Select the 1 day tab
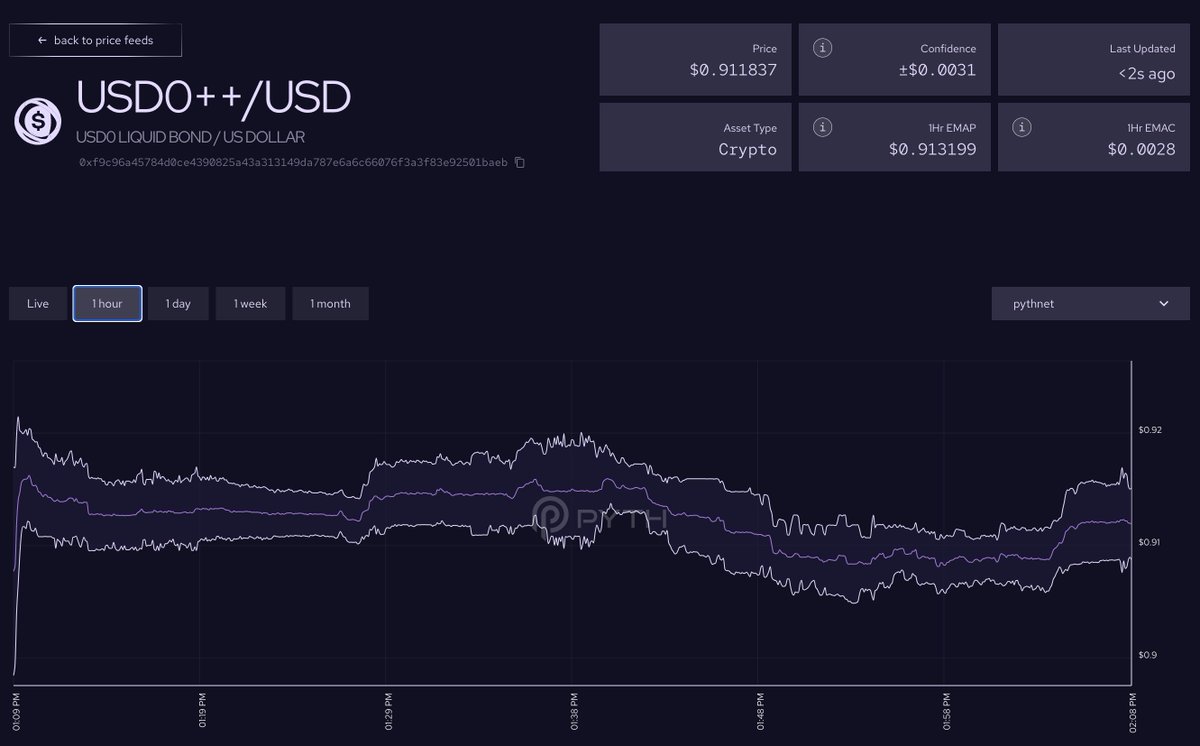1200x746 pixels. (178, 303)
